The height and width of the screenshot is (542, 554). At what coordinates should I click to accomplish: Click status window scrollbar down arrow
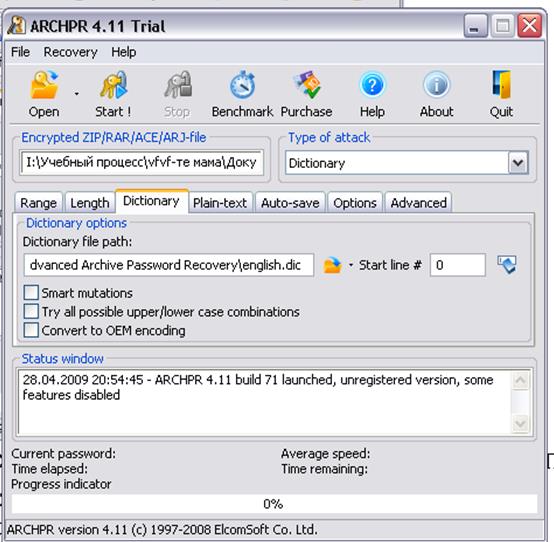pyautogui.click(x=521, y=423)
